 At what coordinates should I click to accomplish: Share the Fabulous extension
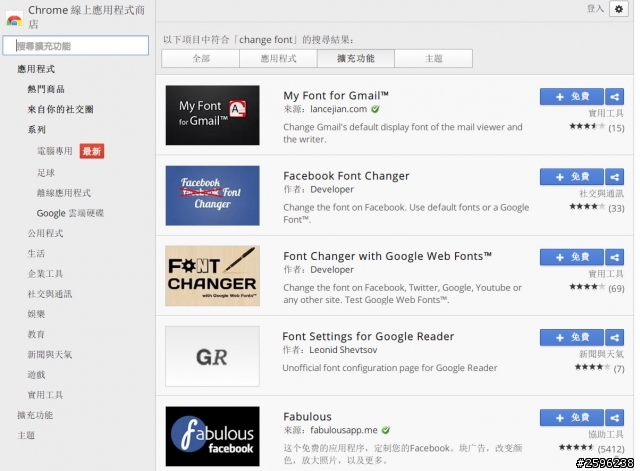[614, 418]
